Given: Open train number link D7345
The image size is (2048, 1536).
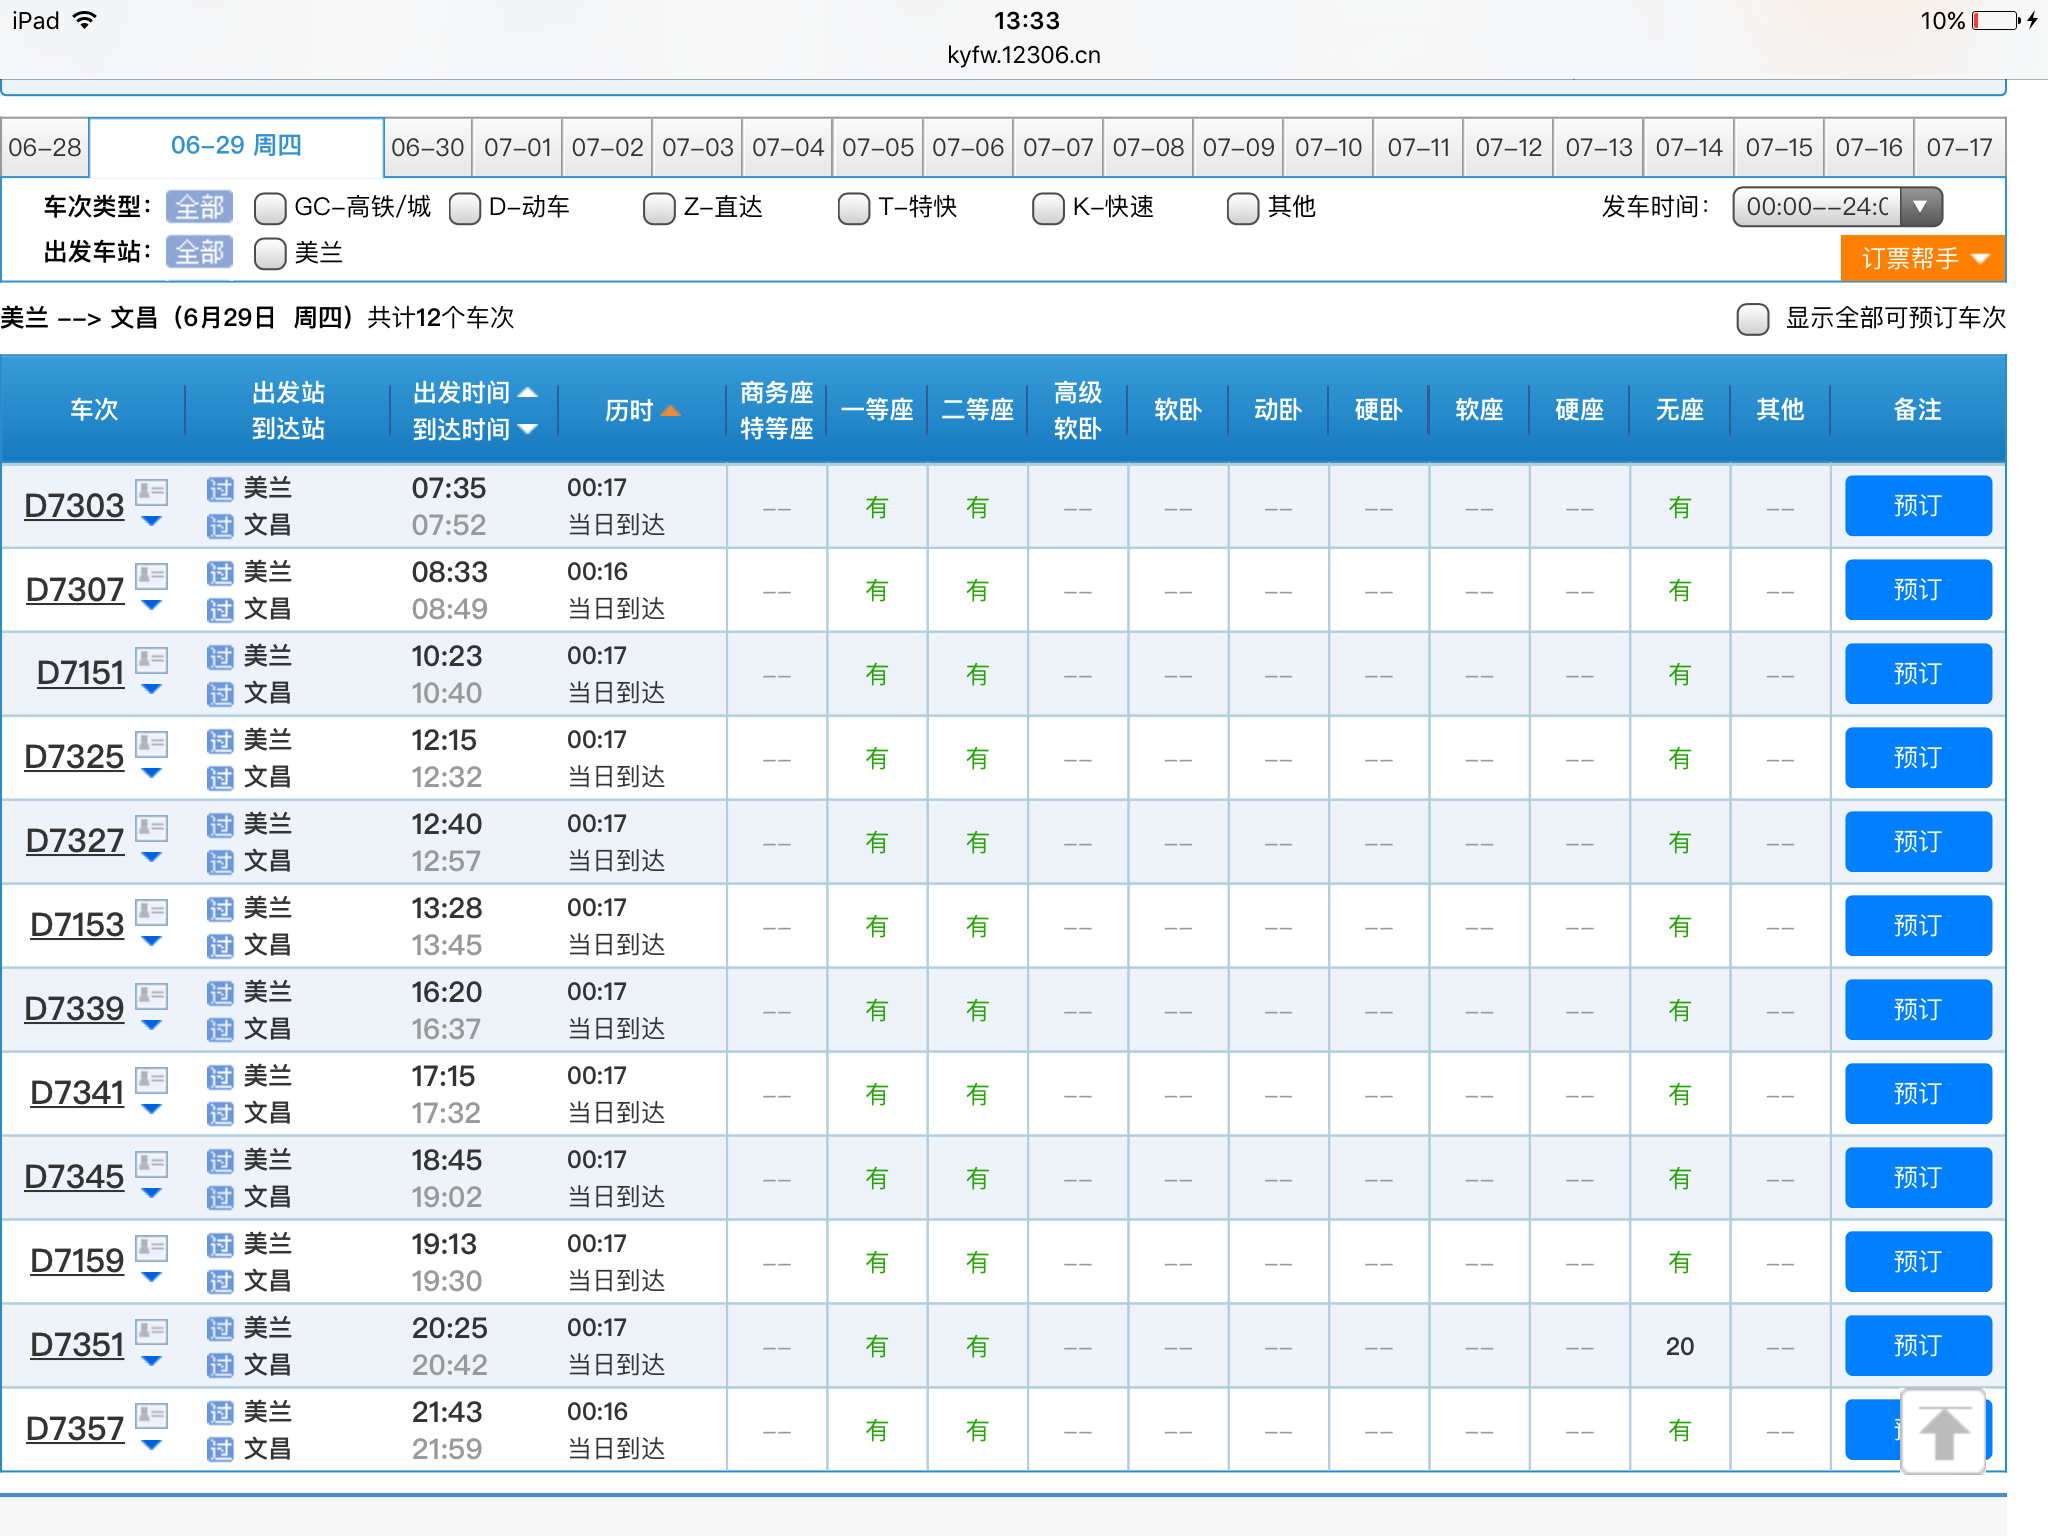Looking at the screenshot, I should (74, 1178).
